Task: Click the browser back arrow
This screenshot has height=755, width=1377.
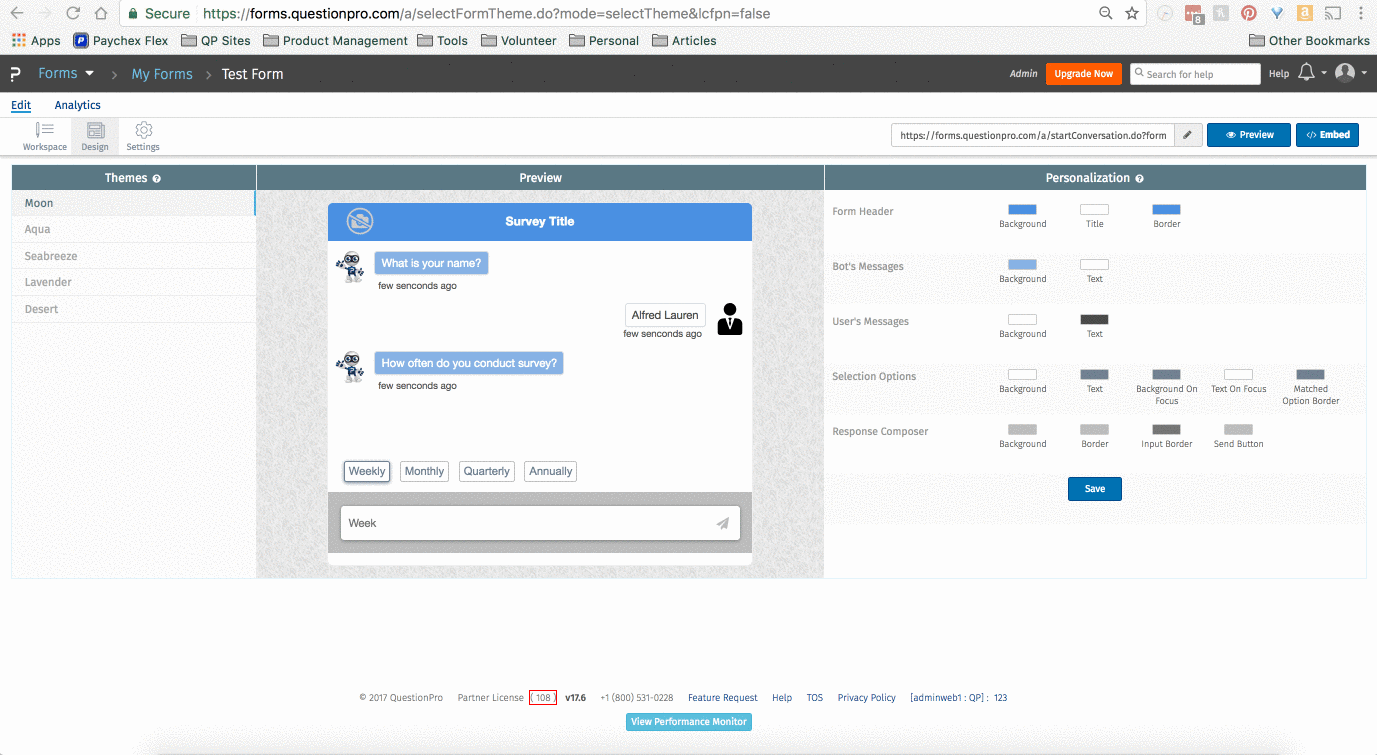Action: tap(17, 14)
